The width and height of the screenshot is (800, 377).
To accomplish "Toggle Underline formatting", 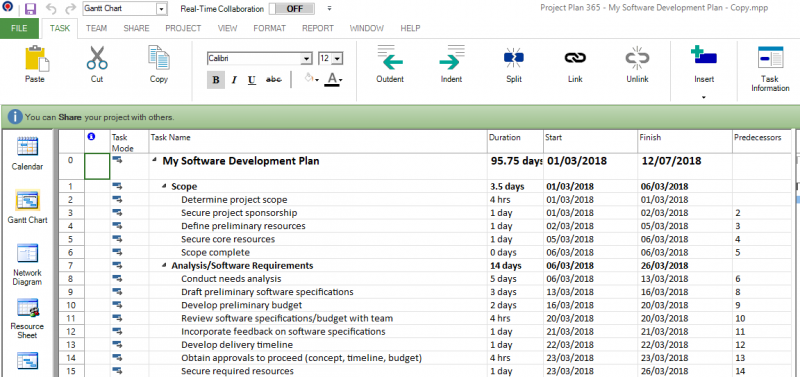I will [252, 80].
